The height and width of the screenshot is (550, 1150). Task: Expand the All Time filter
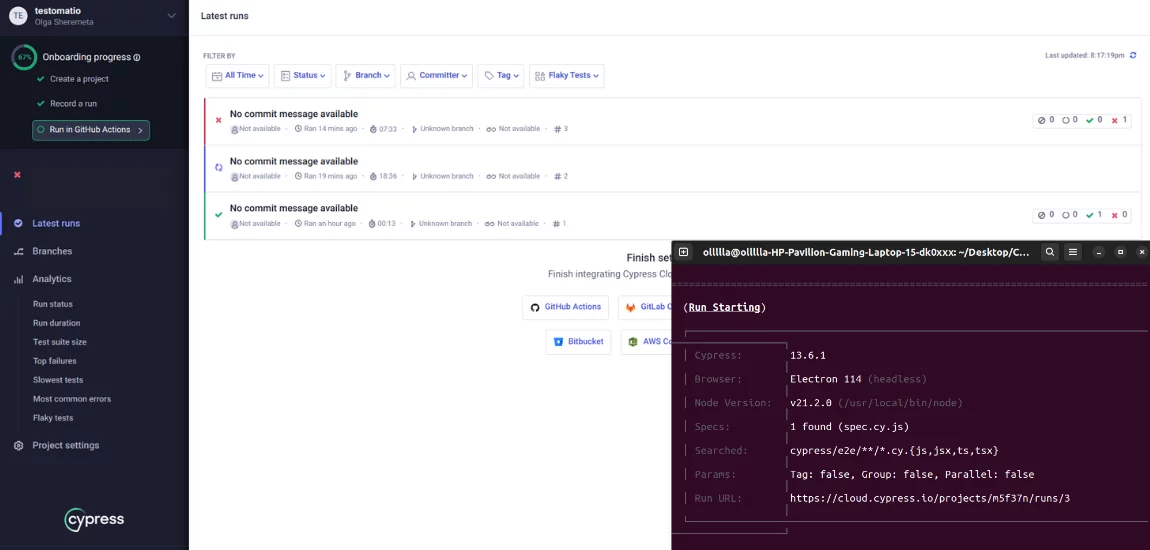tap(237, 75)
